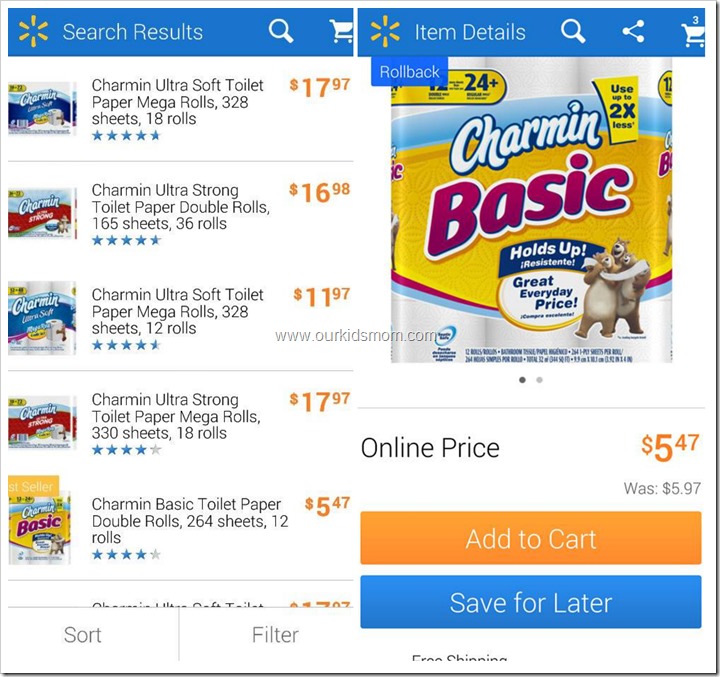Select first image pagination dot
Screen dimensions: 720x677
[522, 380]
